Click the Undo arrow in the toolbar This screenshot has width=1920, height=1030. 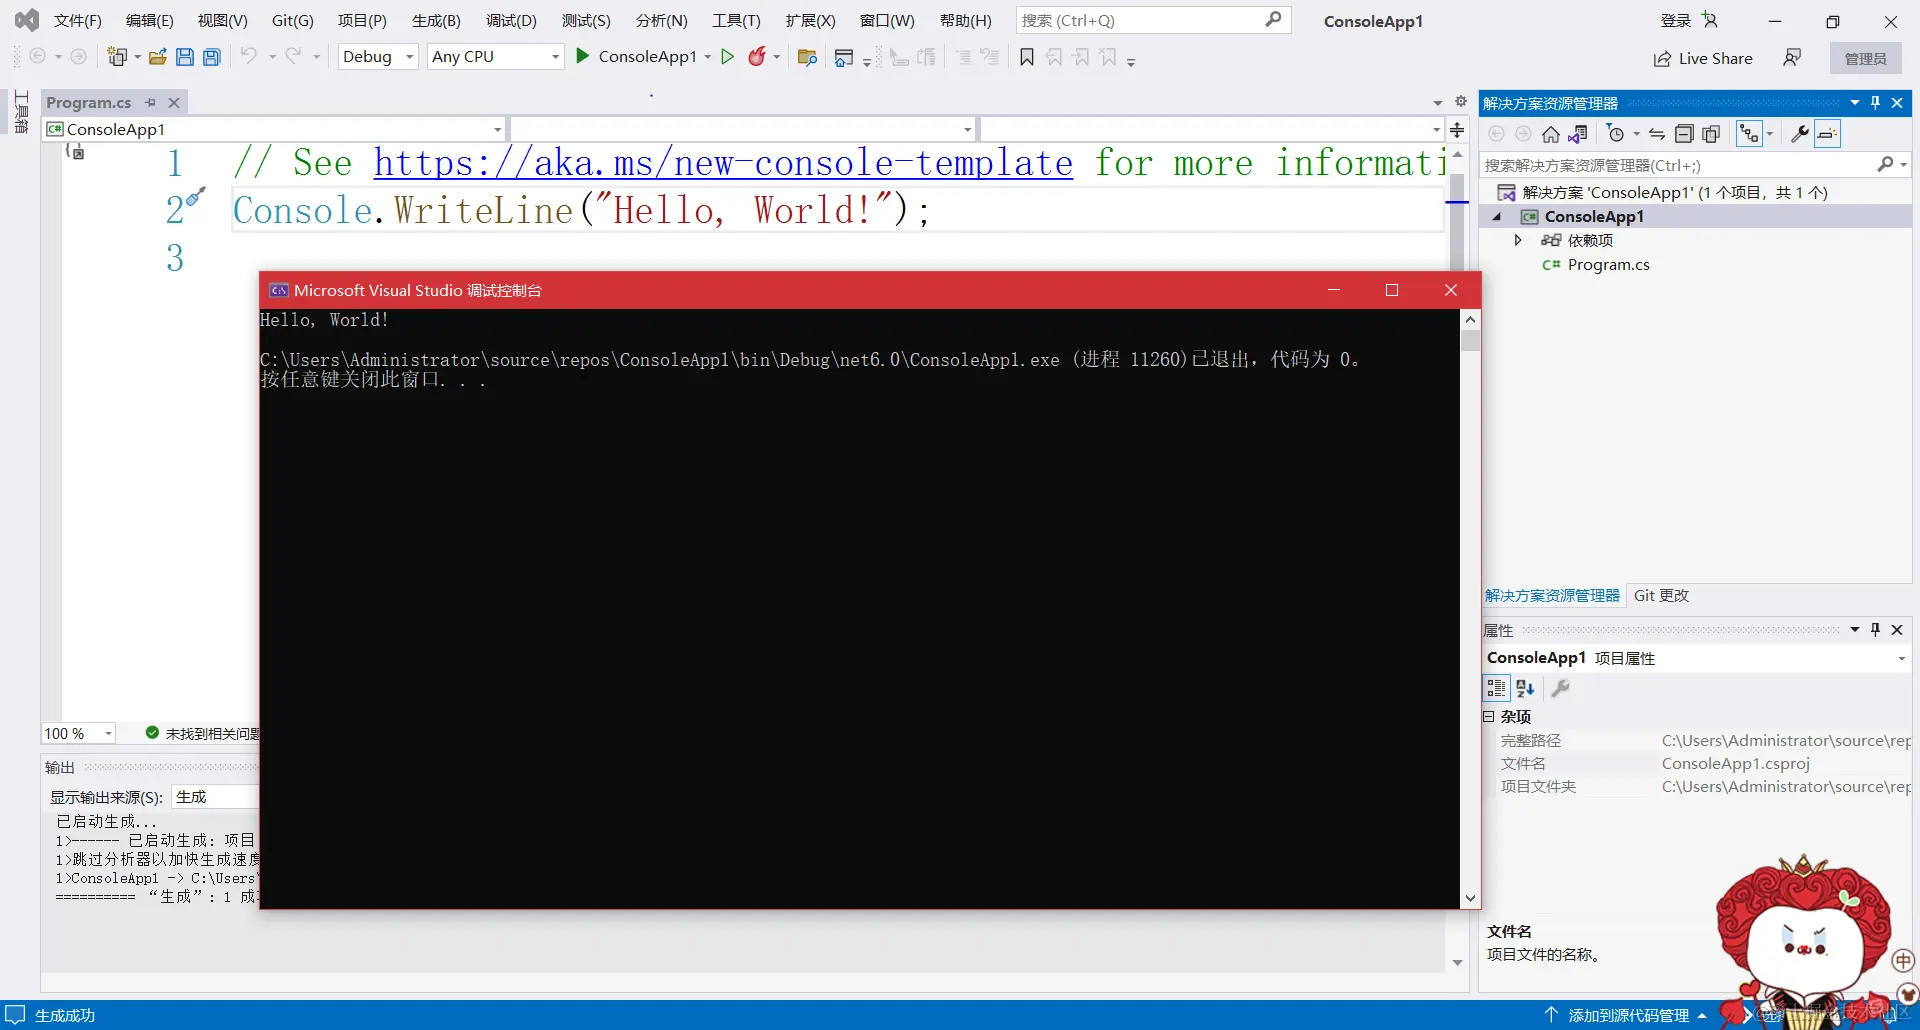coord(248,56)
